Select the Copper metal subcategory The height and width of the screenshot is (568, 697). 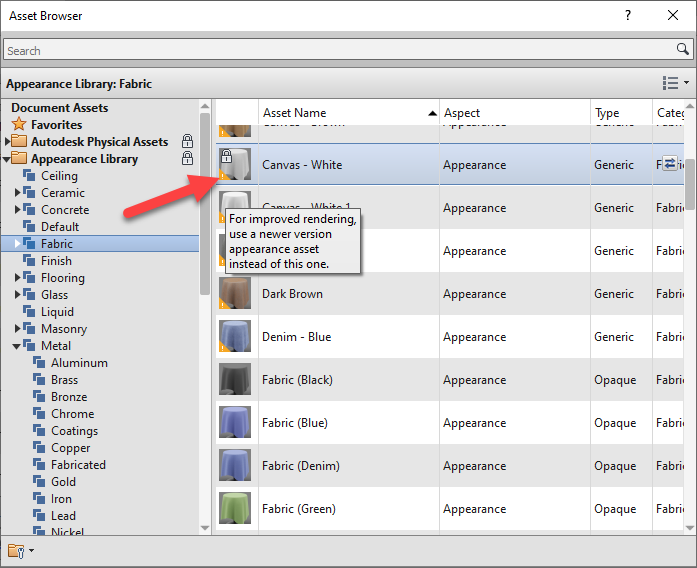pyautogui.click(x=70, y=448)
